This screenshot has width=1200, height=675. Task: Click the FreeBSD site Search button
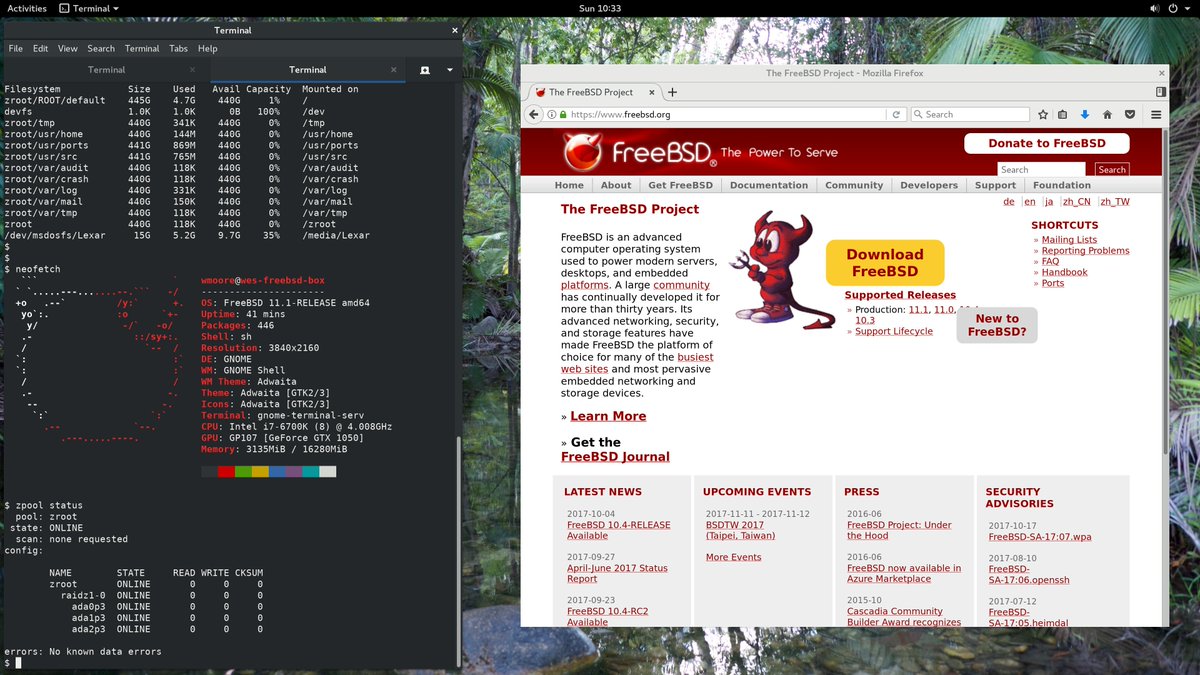point(1112,170)
